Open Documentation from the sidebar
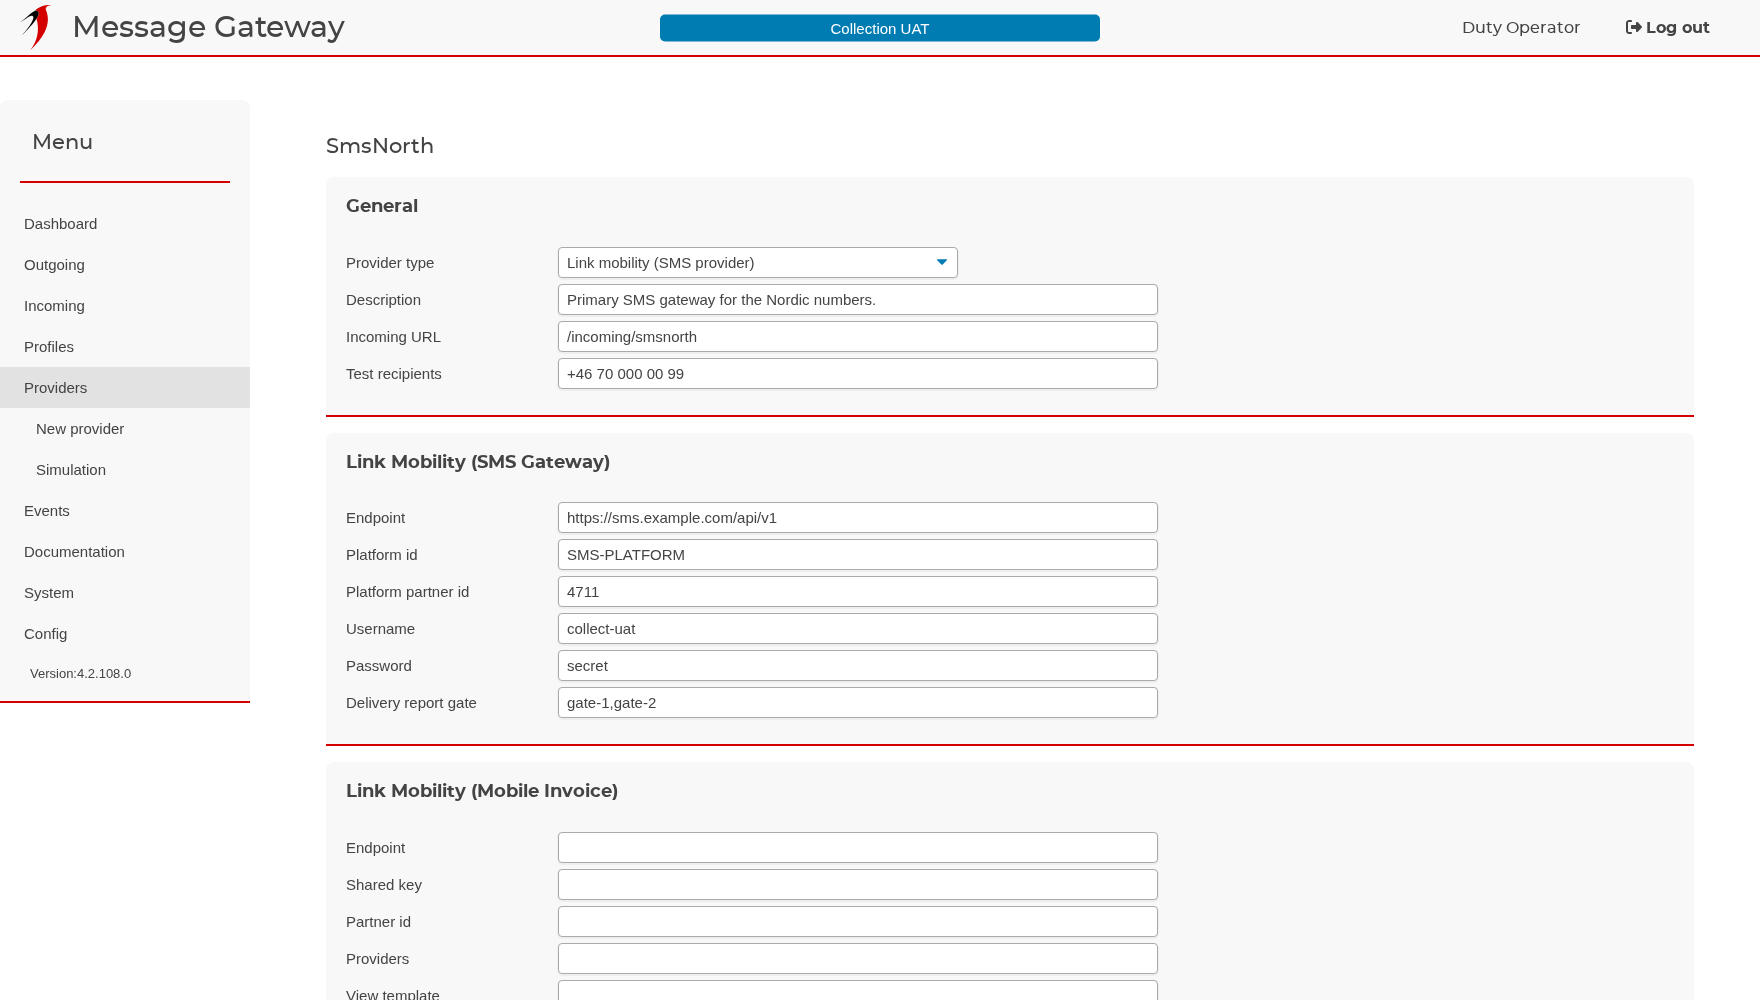 (x=125, y=552)
